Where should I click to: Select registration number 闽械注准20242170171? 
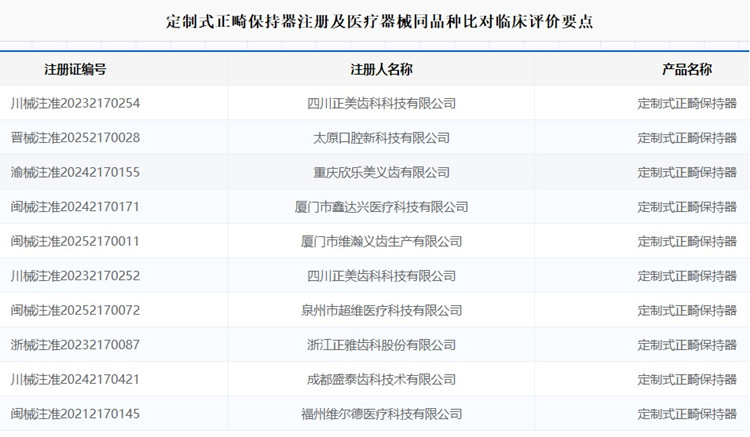click(75, 207)
